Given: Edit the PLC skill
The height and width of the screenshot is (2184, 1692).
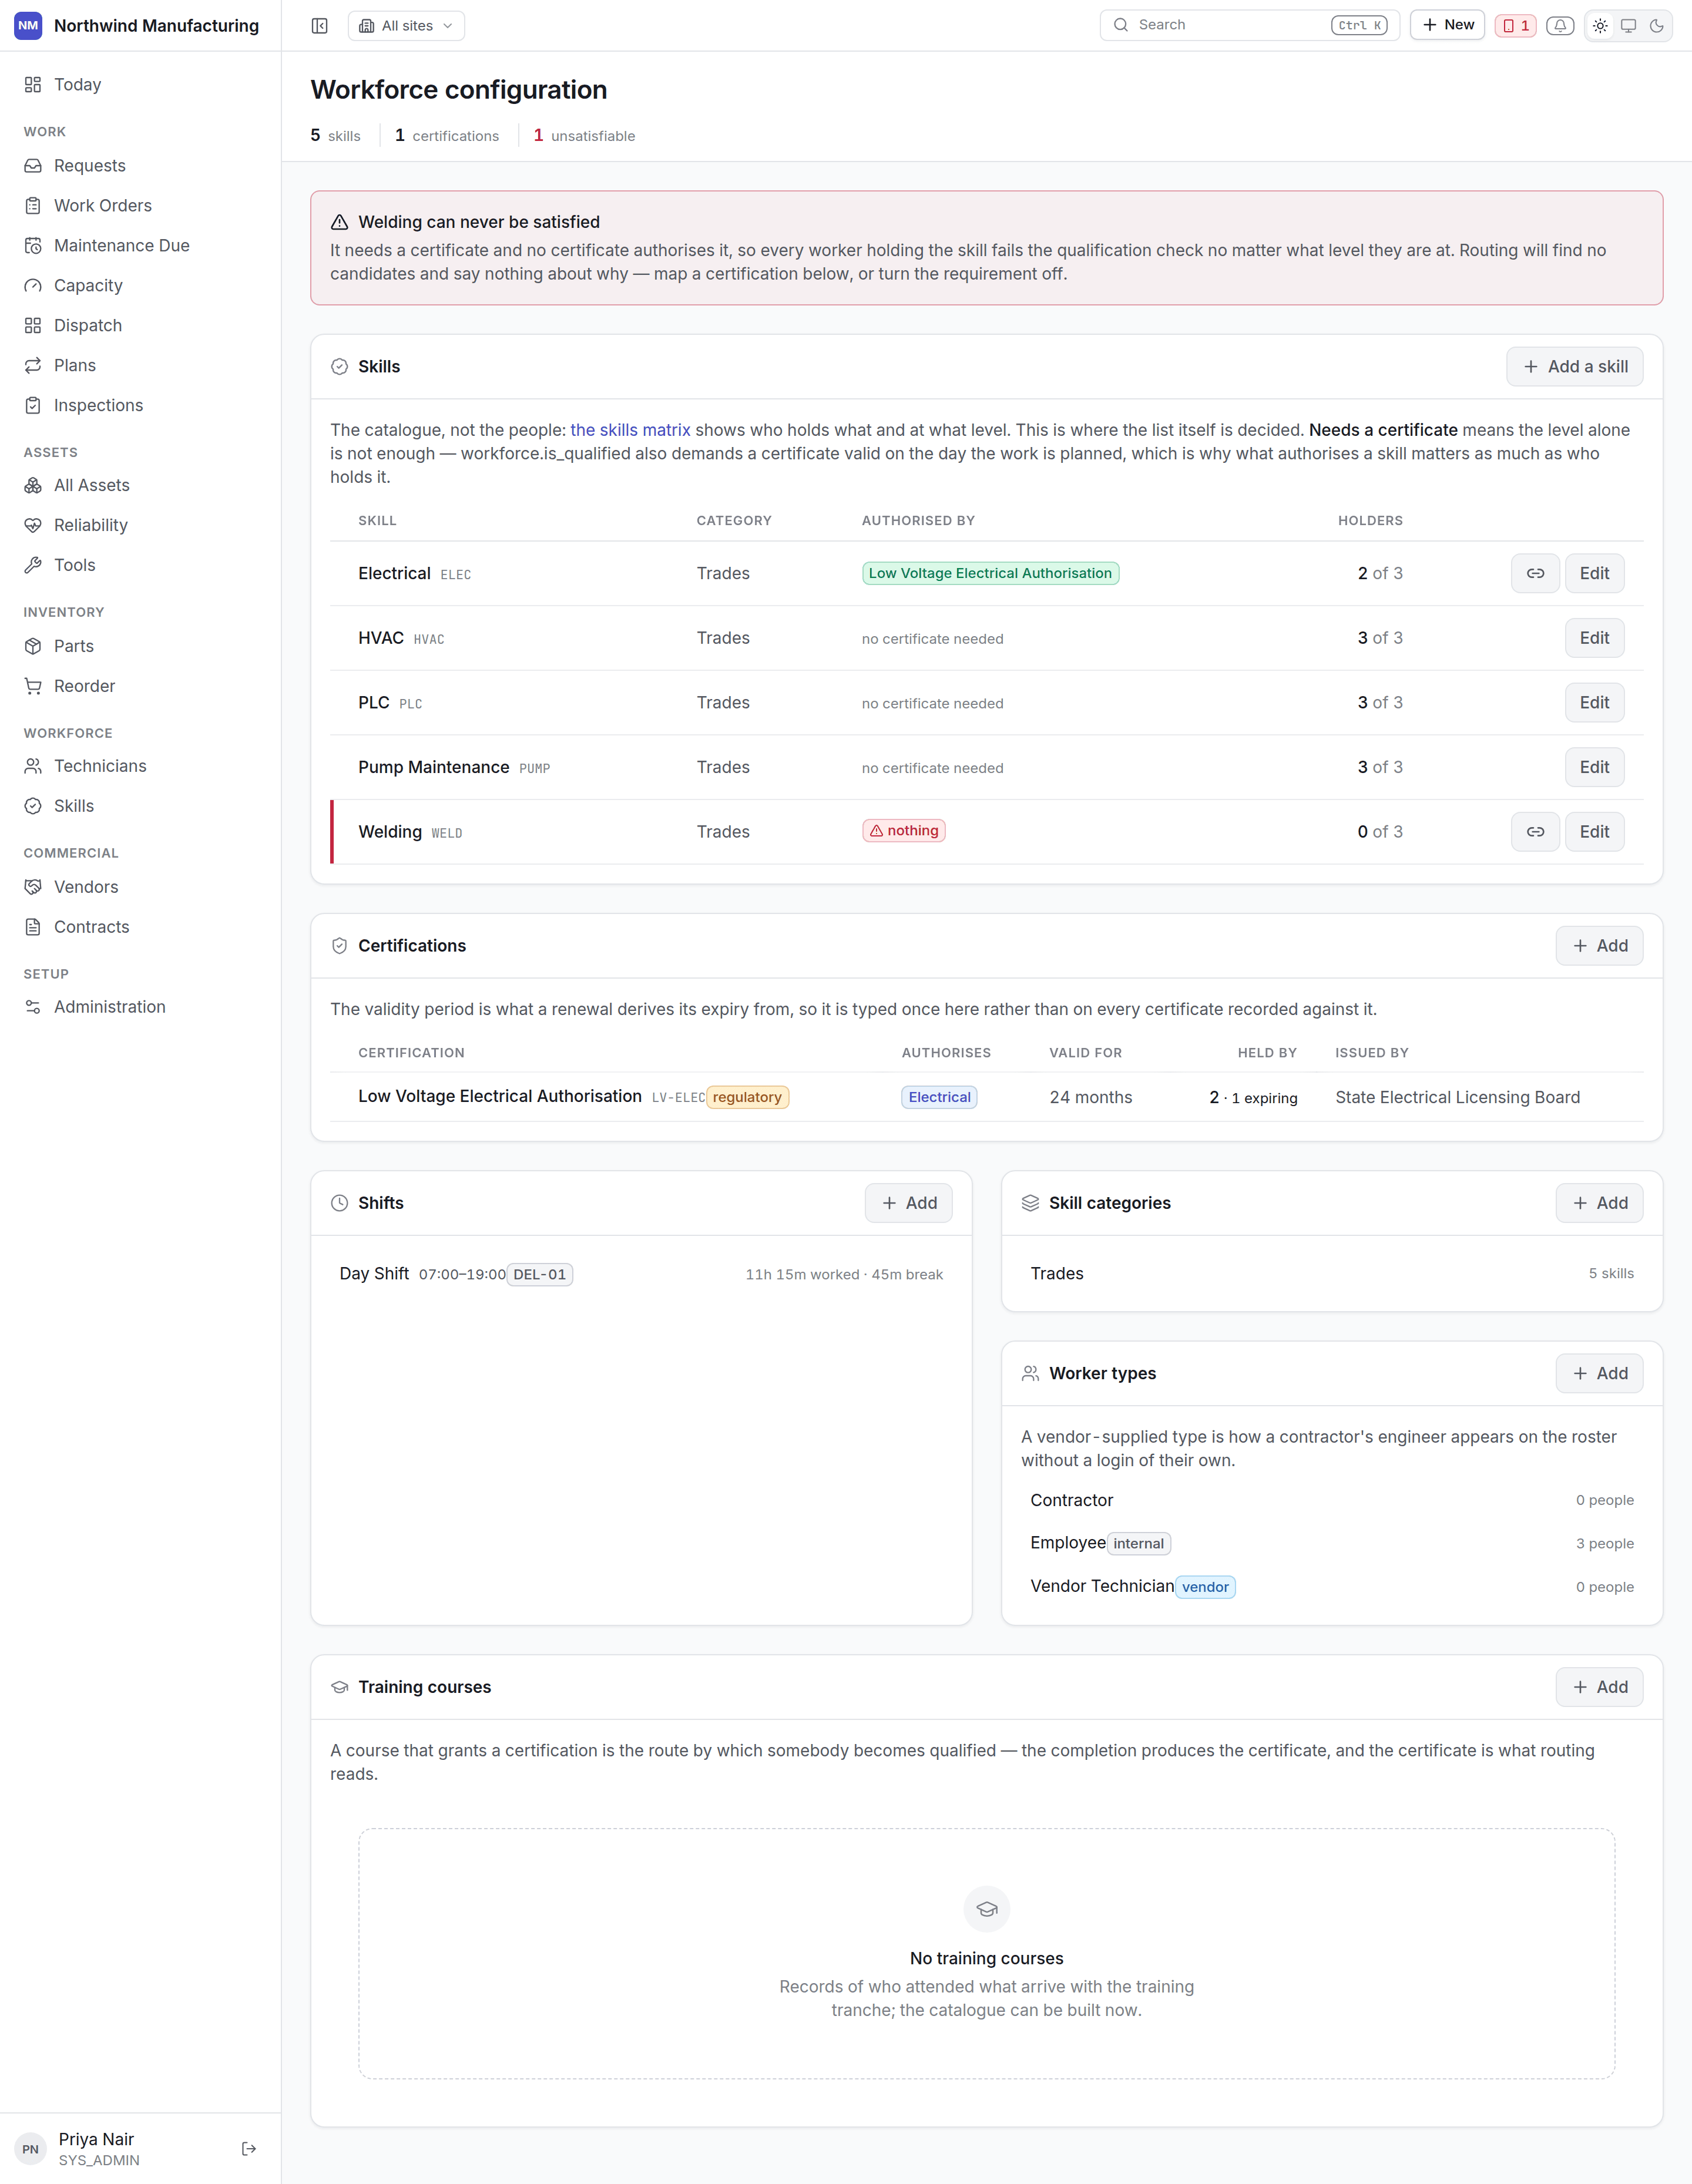Looking at the screenshot, I should [x=1594, y=703].
